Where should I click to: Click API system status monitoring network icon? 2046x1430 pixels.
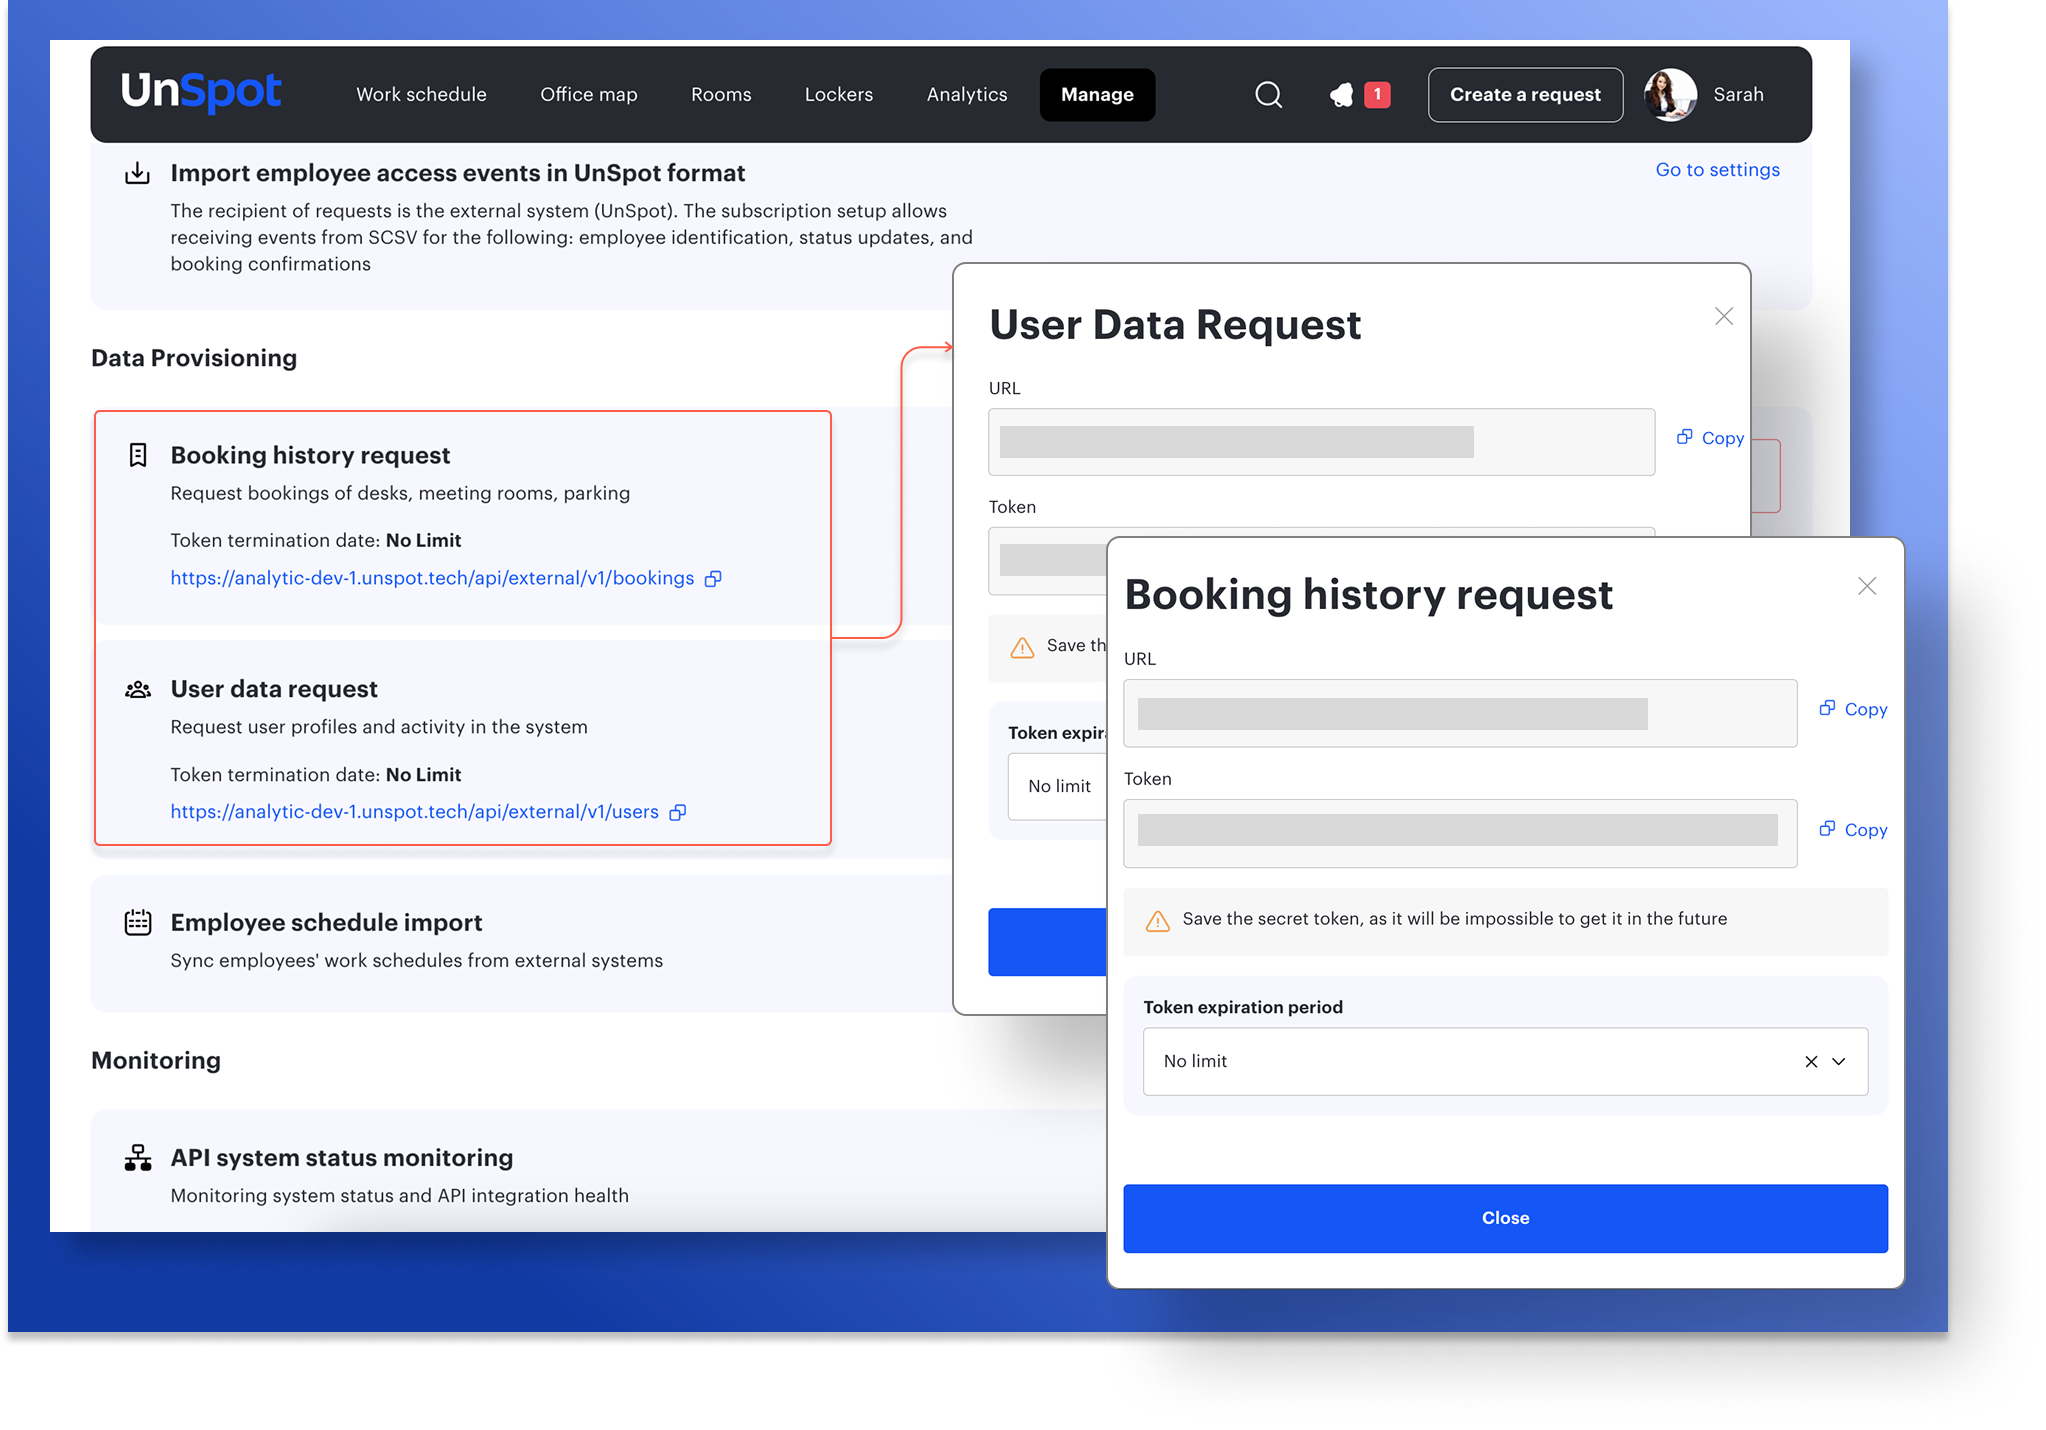(138, 1158)
